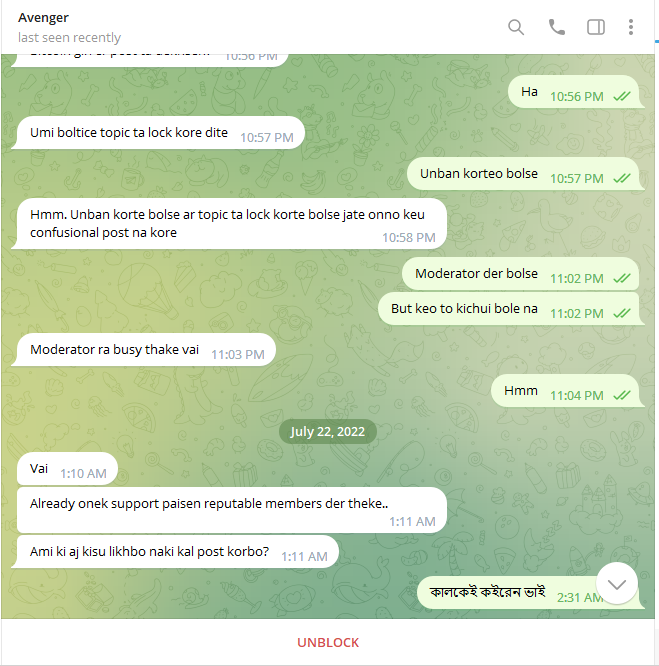Image resolution: width=659 pixels, height=666 pixels.
Task: Unblock the Avenger contact
Action: [x=328, y=643]
